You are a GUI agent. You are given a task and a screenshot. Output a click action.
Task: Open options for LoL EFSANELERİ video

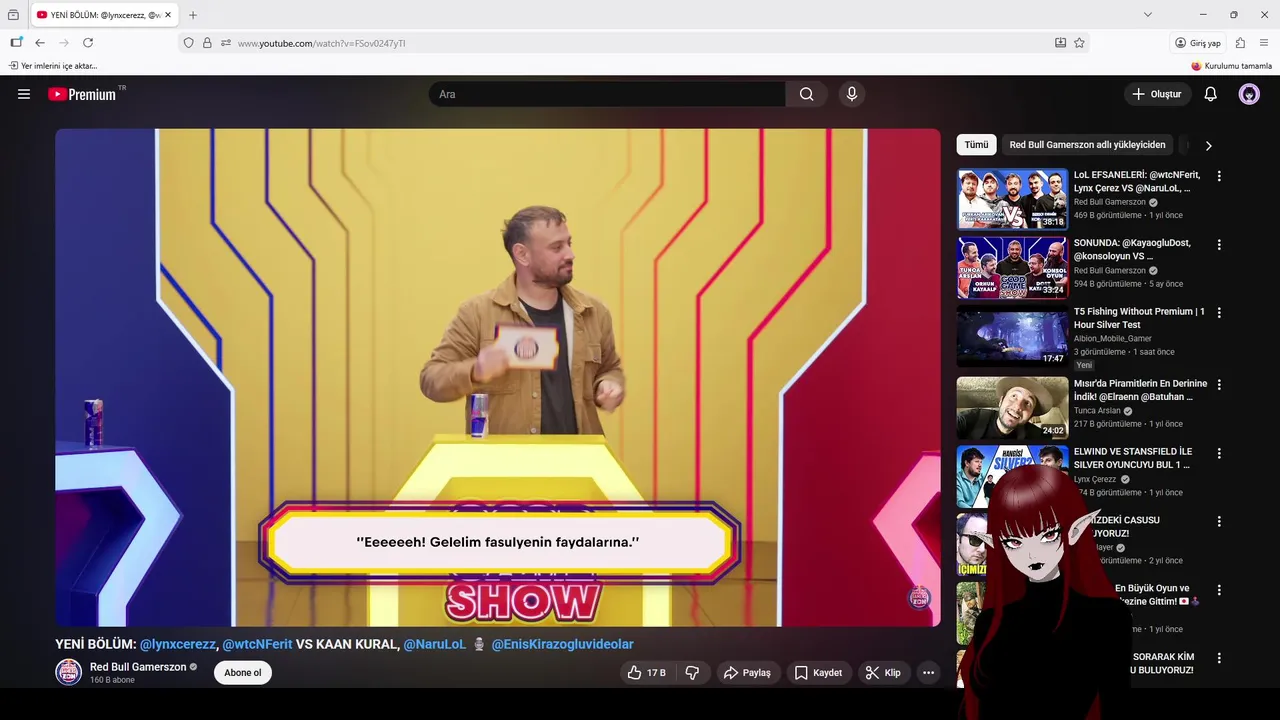pyautogui.click(x=1218, y=176)
